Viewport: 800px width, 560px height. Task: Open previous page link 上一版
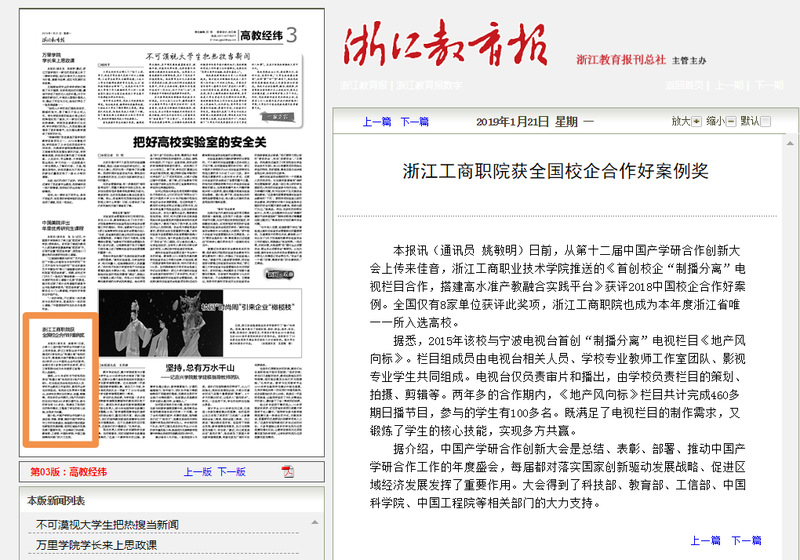pos(197,472)
